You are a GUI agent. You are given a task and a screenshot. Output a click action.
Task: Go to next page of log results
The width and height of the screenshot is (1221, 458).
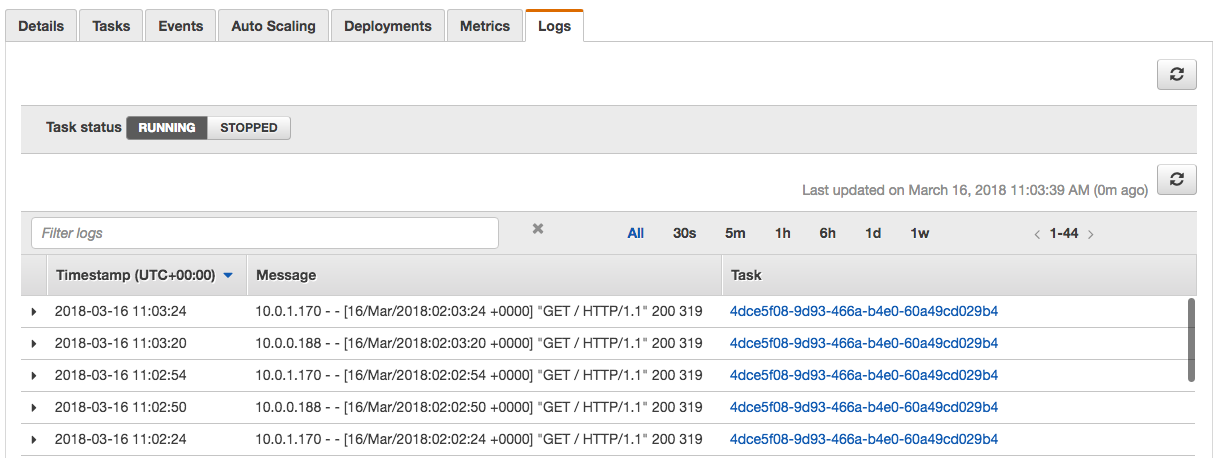pos(1090,234)
